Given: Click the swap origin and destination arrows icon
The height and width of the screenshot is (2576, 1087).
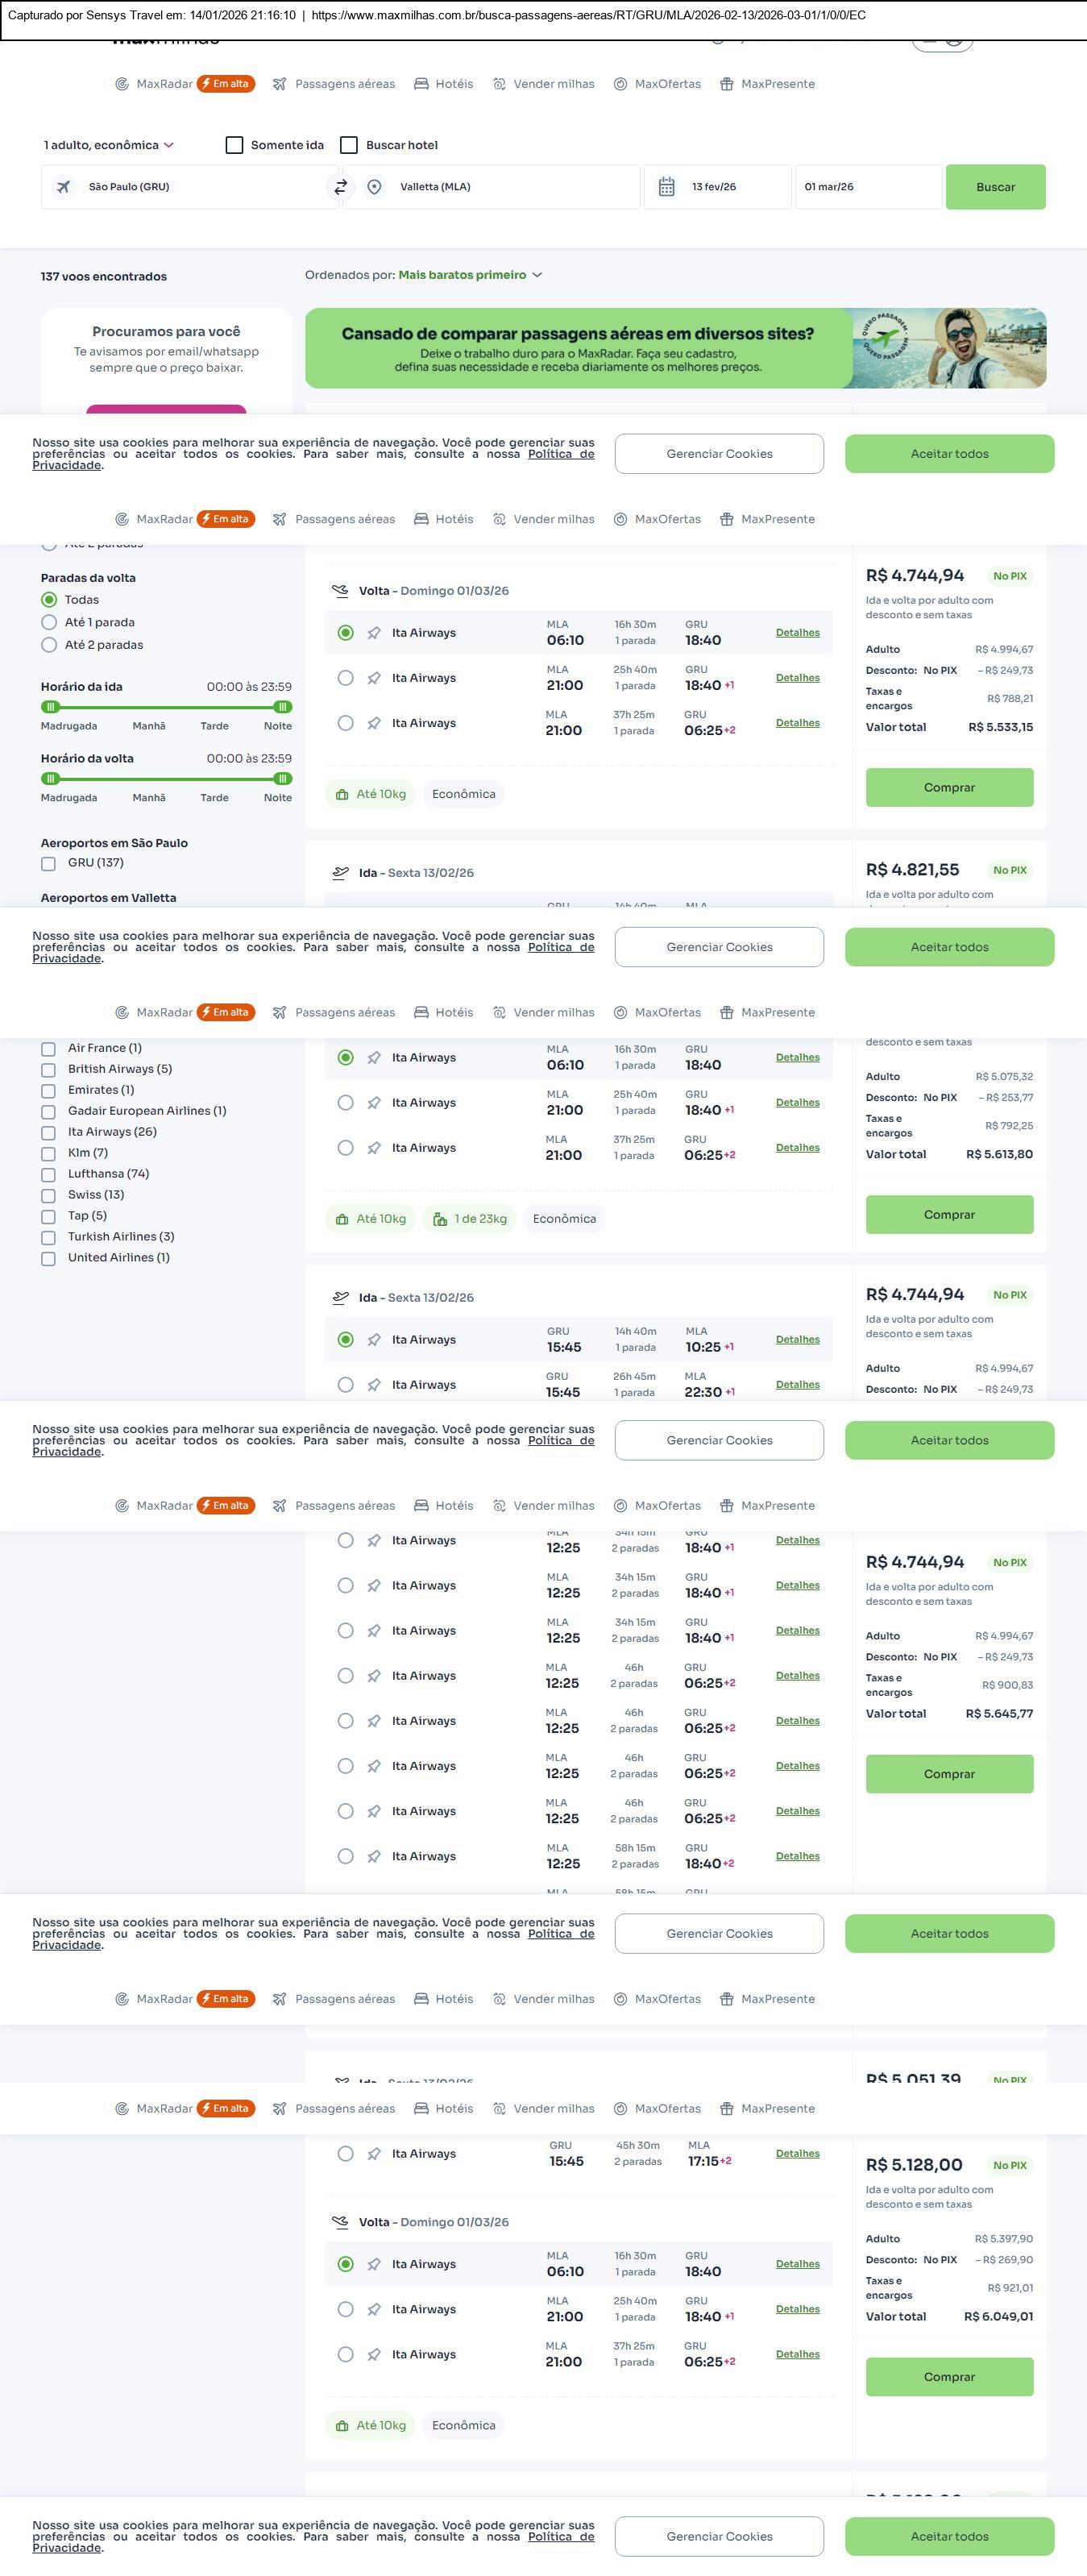Looking at the screenshot, I should click(340, 187).
